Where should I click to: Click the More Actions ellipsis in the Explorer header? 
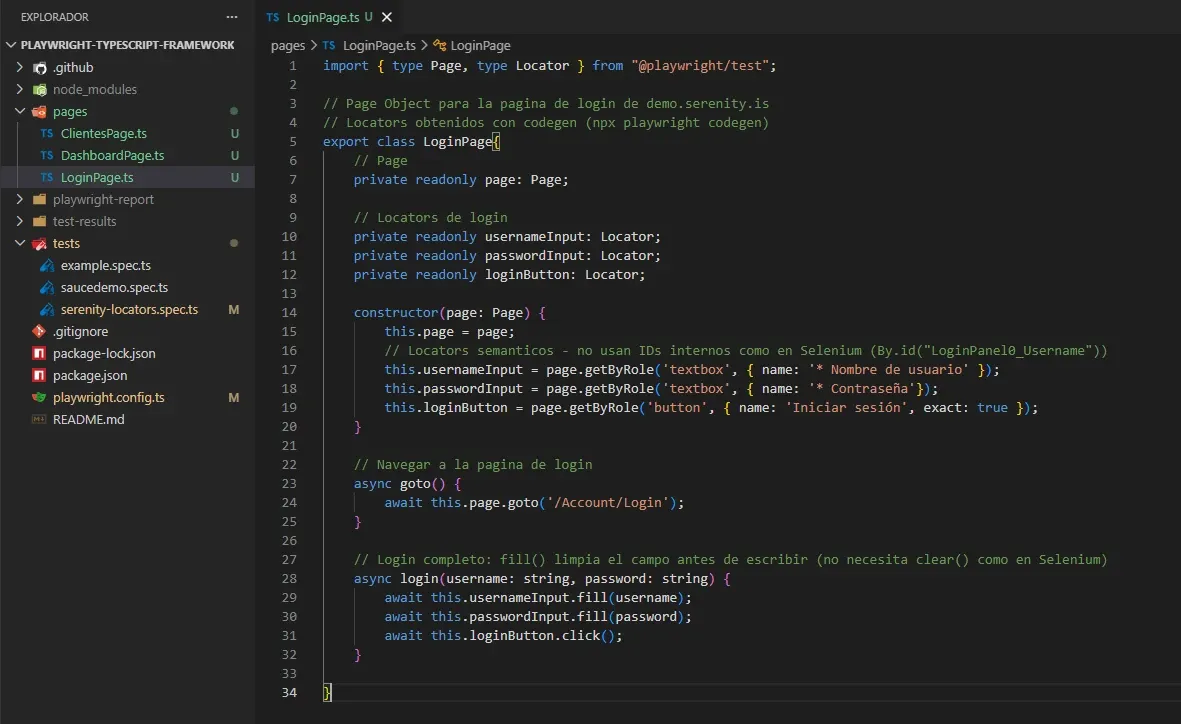[231, 16]
